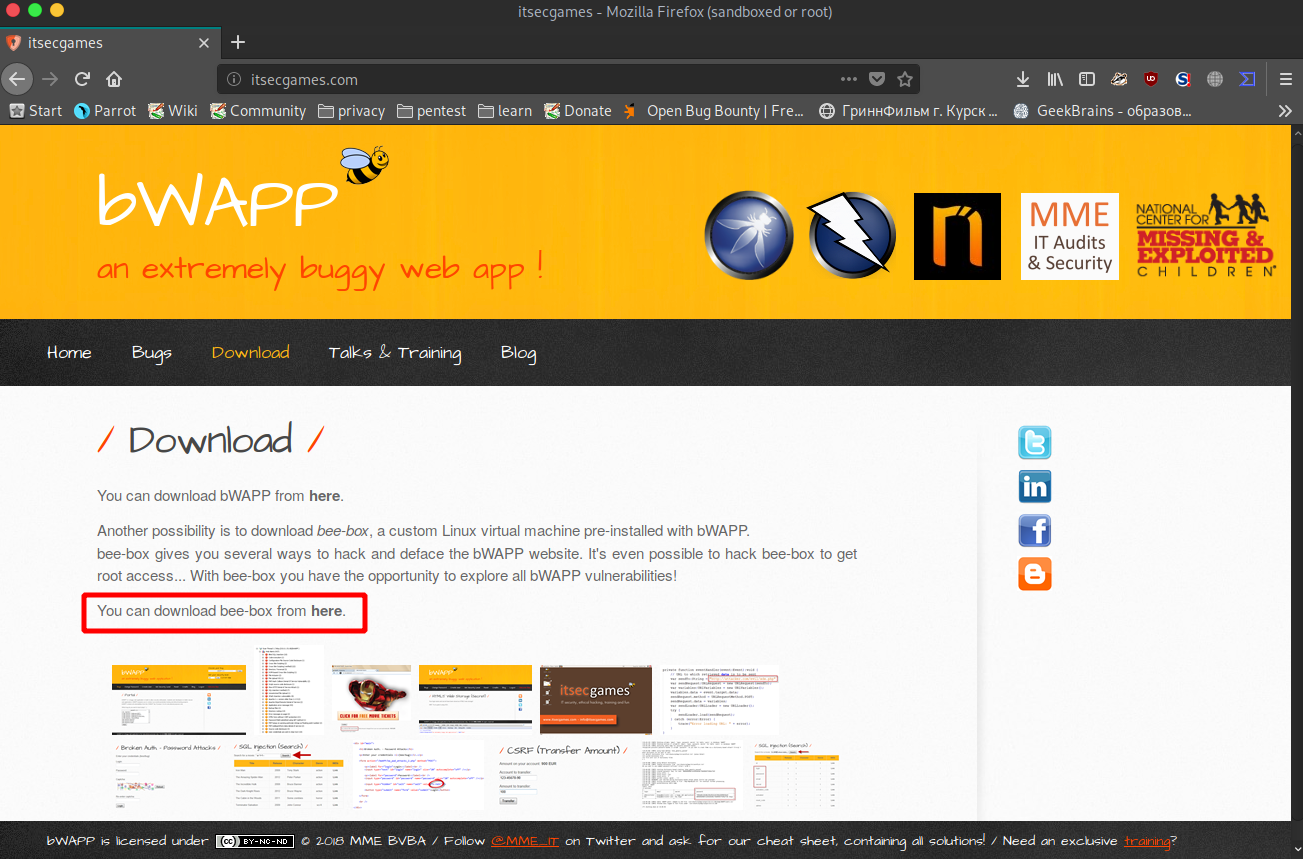Click the S! extension icon
This screenshot has width=1303, height=859.
1183,79
